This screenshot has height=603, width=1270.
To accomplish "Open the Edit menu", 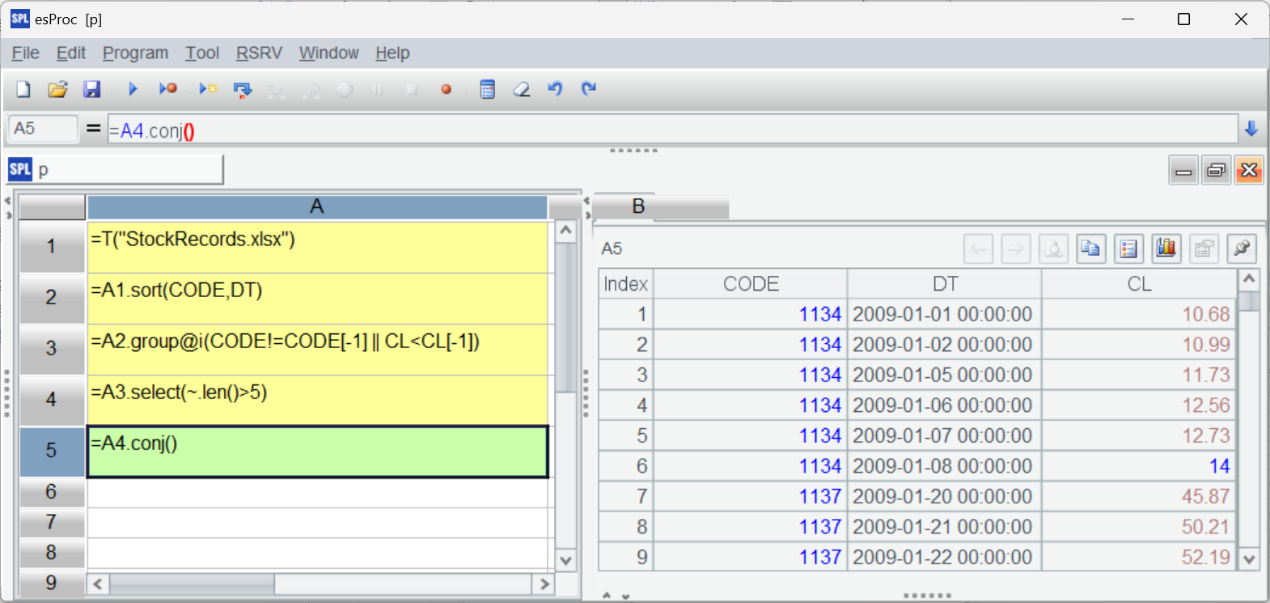I will [71, 53].
